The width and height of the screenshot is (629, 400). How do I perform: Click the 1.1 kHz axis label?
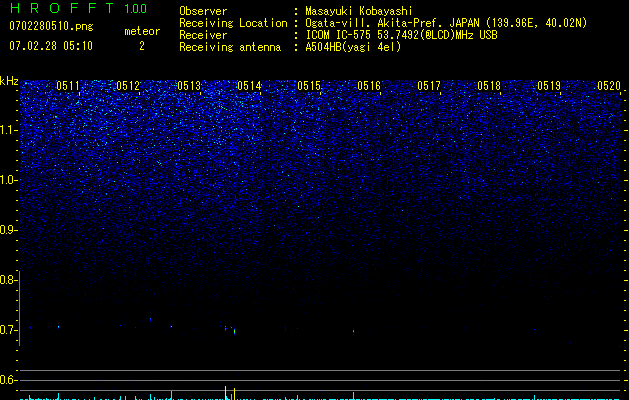[9, 130]
